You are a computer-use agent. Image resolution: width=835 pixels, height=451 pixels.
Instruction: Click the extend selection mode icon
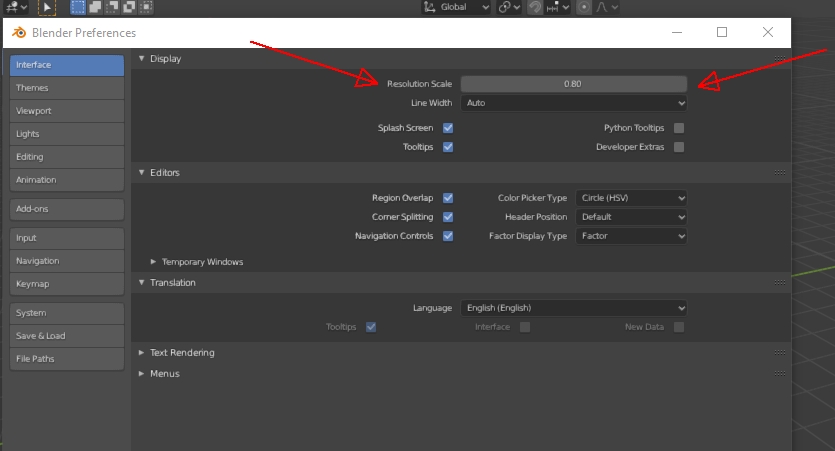tap(94, 7)
